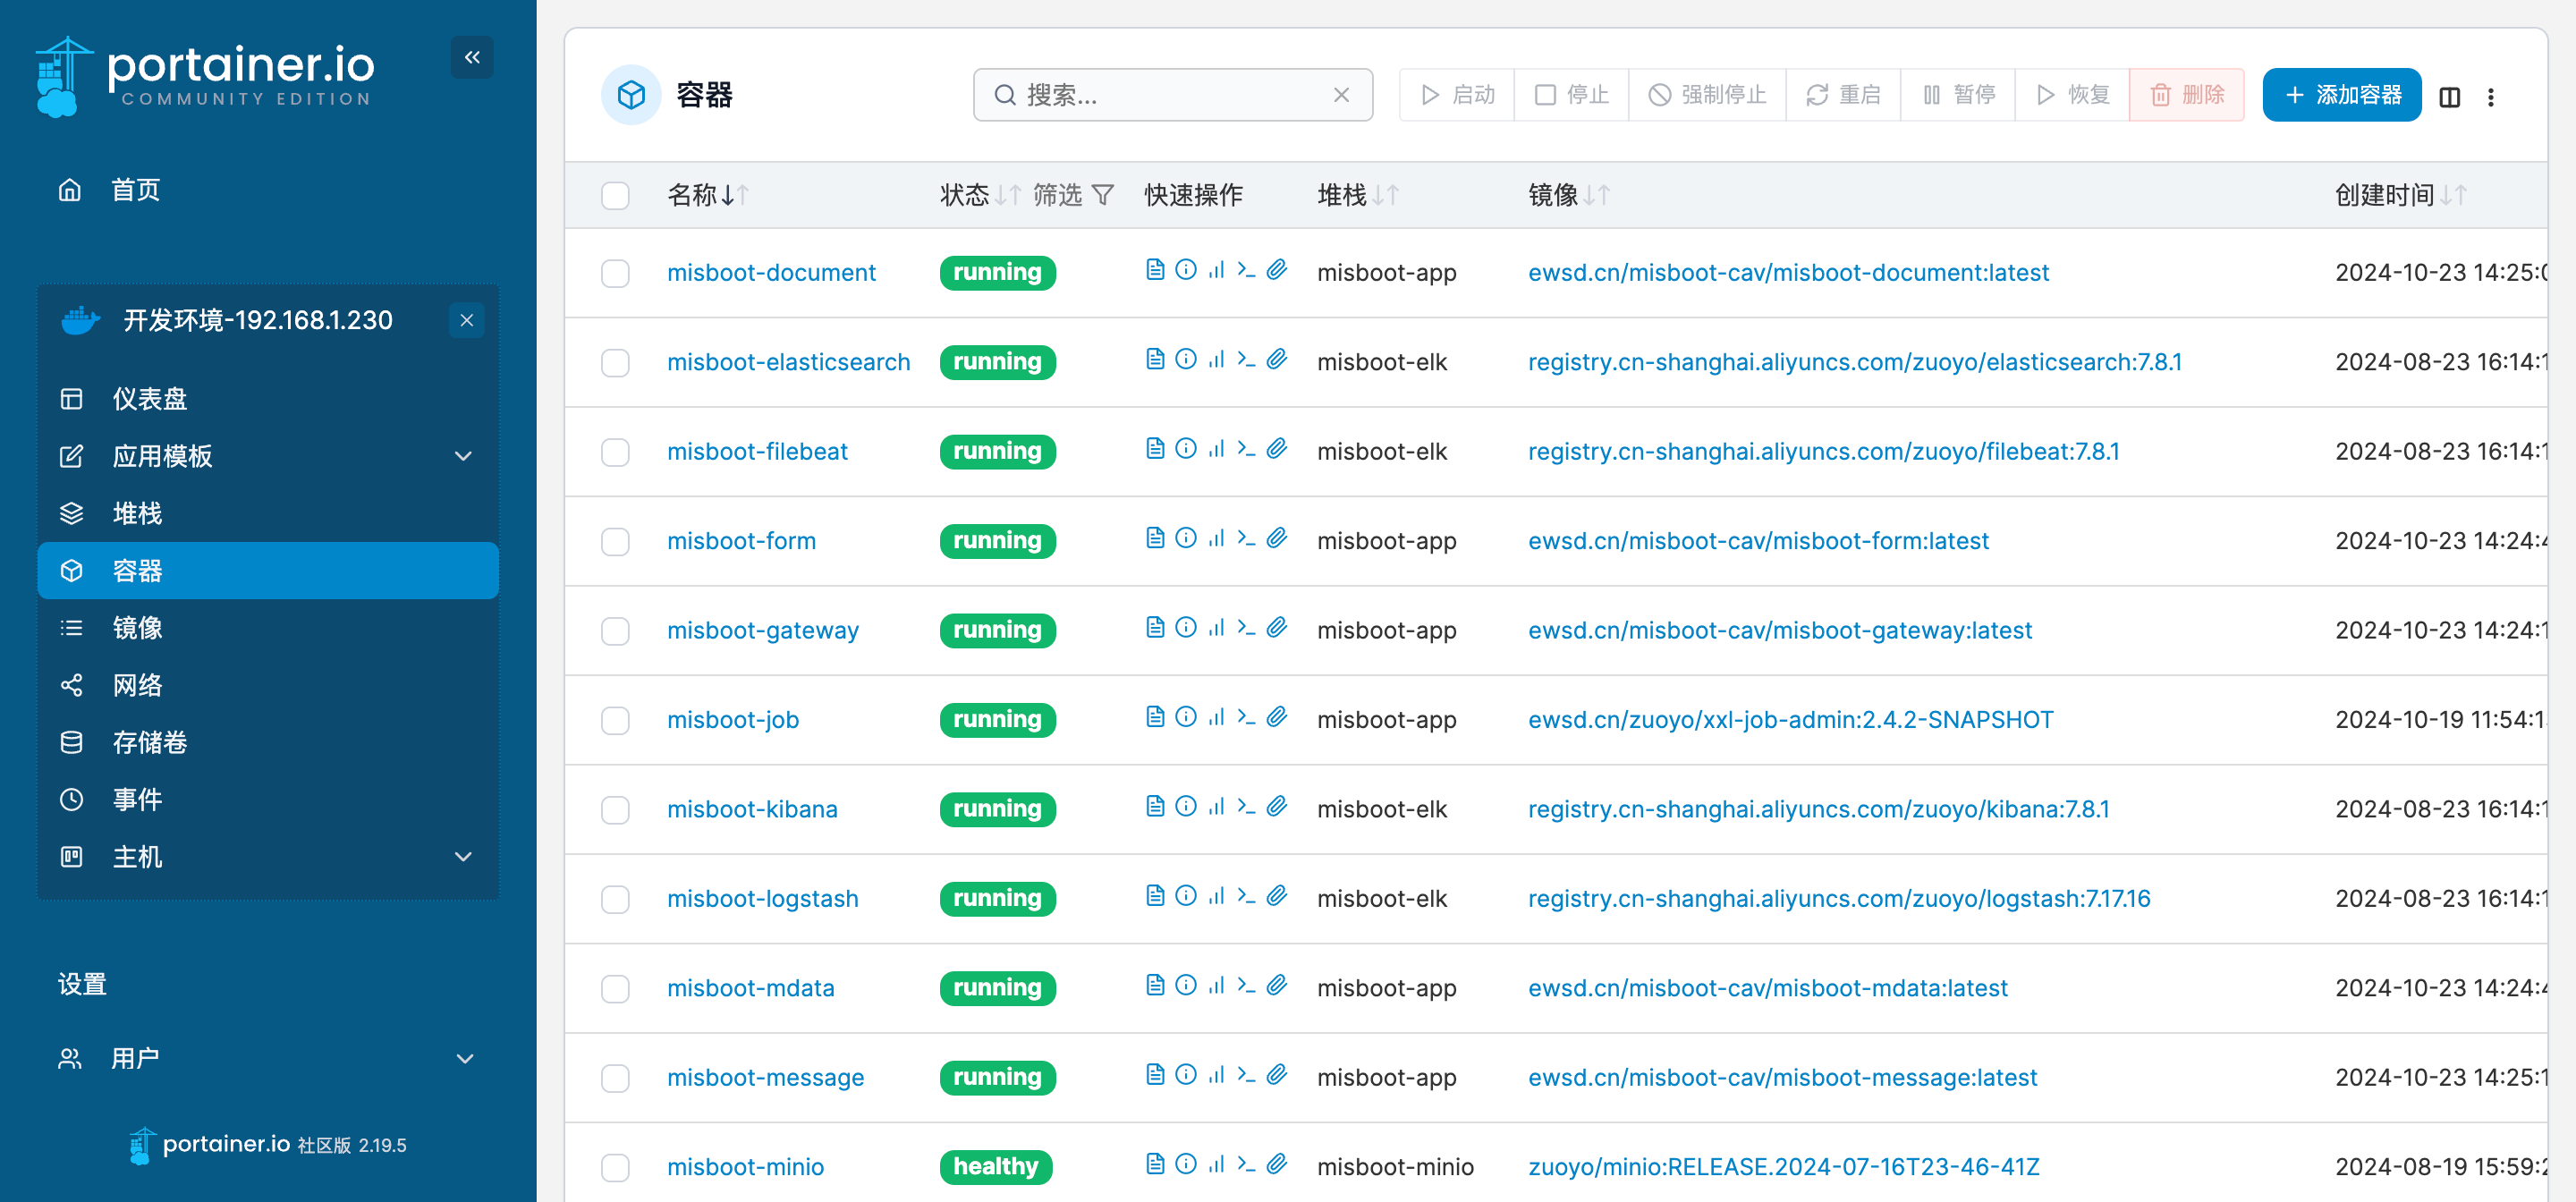2576x1202 pixels.
Task: Click the status filter funnel icon
Action: pyautogui.click(x=1102, y=195)
